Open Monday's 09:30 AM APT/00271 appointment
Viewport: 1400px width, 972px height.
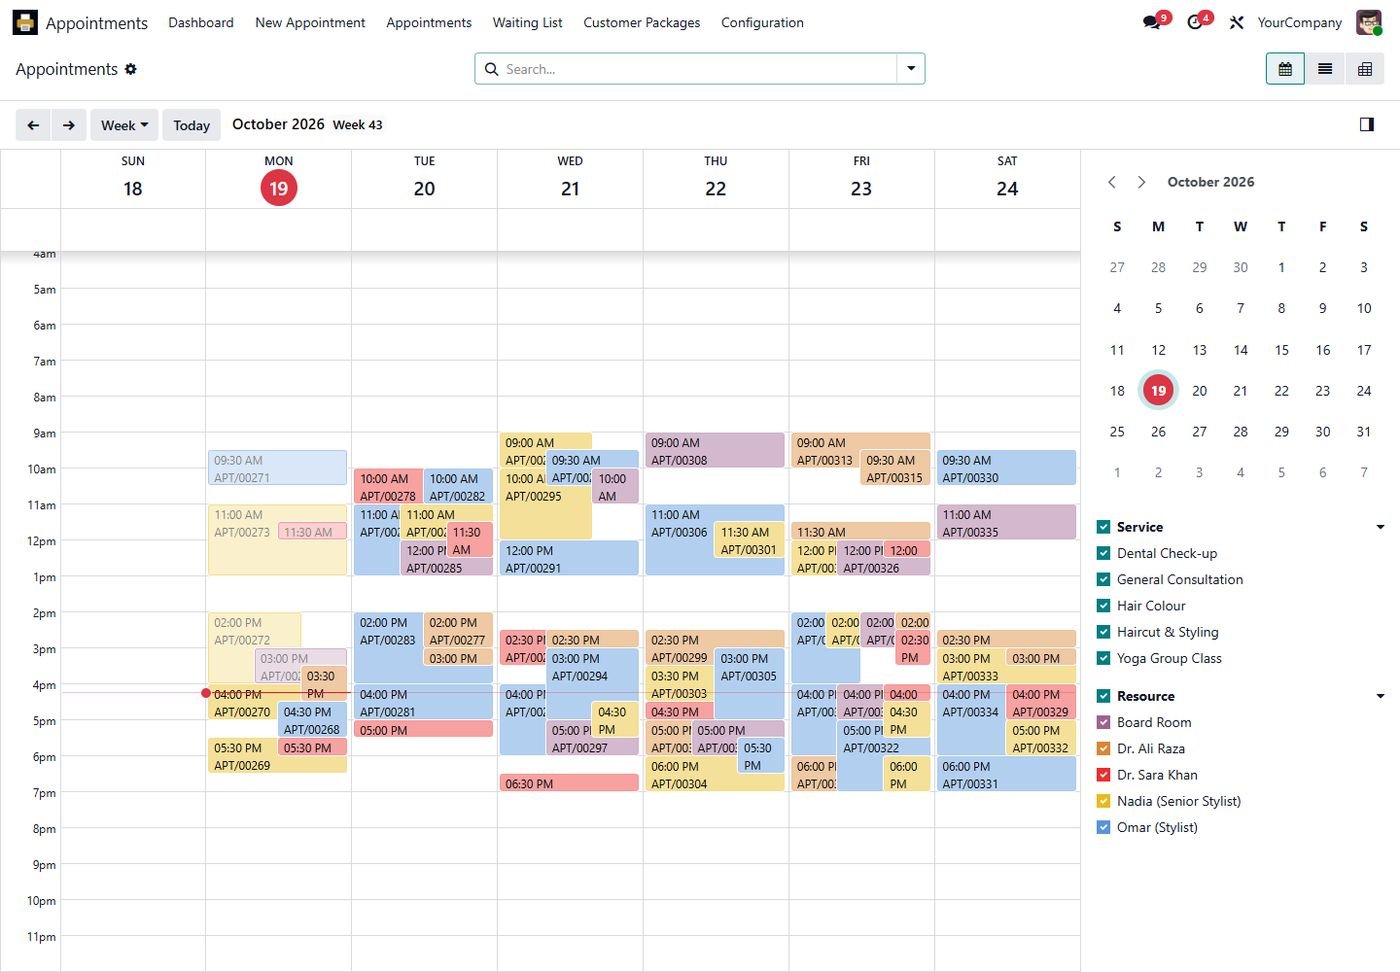coord(277,468)
